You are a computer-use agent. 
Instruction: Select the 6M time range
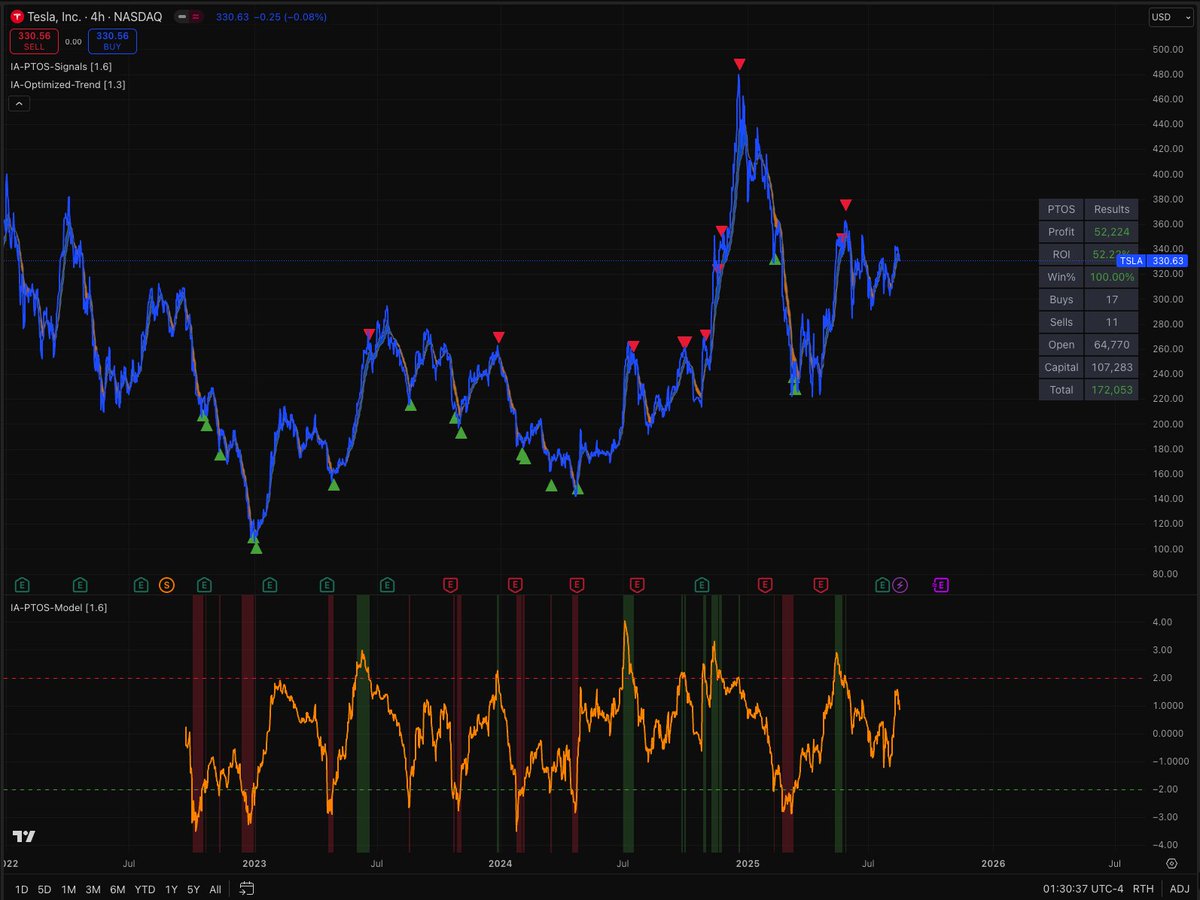[x=118, y=889]
